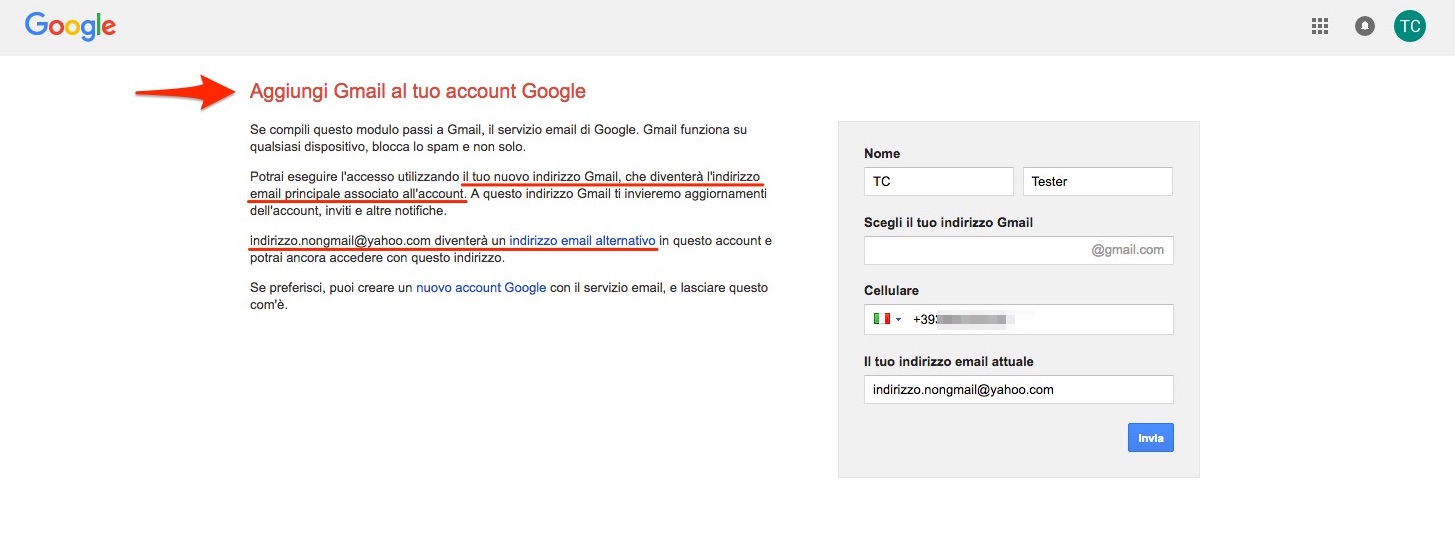Click the 'Potrai eseguire l'accesso utilizzando' text
The height and width of the screenshot is (560, 1455).
(x=354, y=176)
